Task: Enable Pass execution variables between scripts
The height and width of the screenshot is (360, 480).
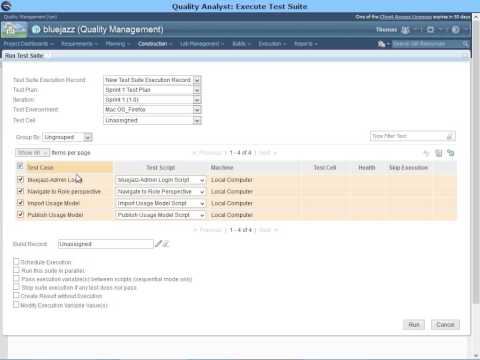Action: [16, 278]
